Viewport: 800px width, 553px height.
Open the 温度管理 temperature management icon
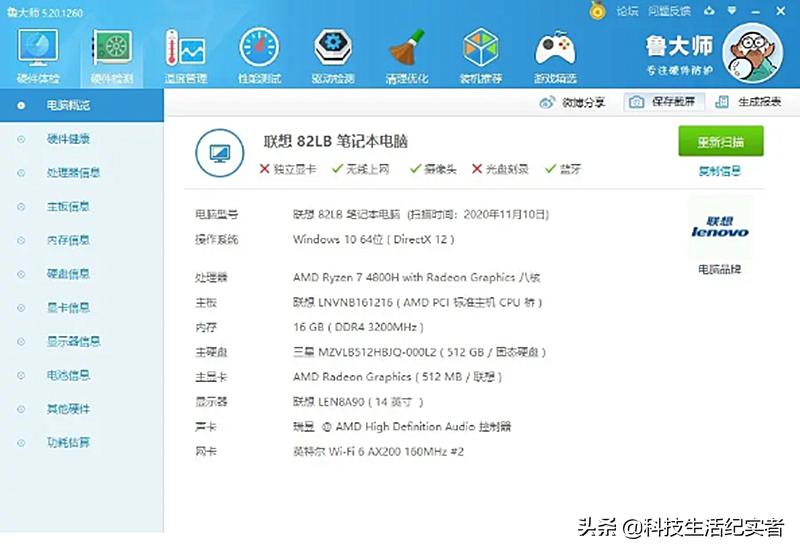pos(185,48)
